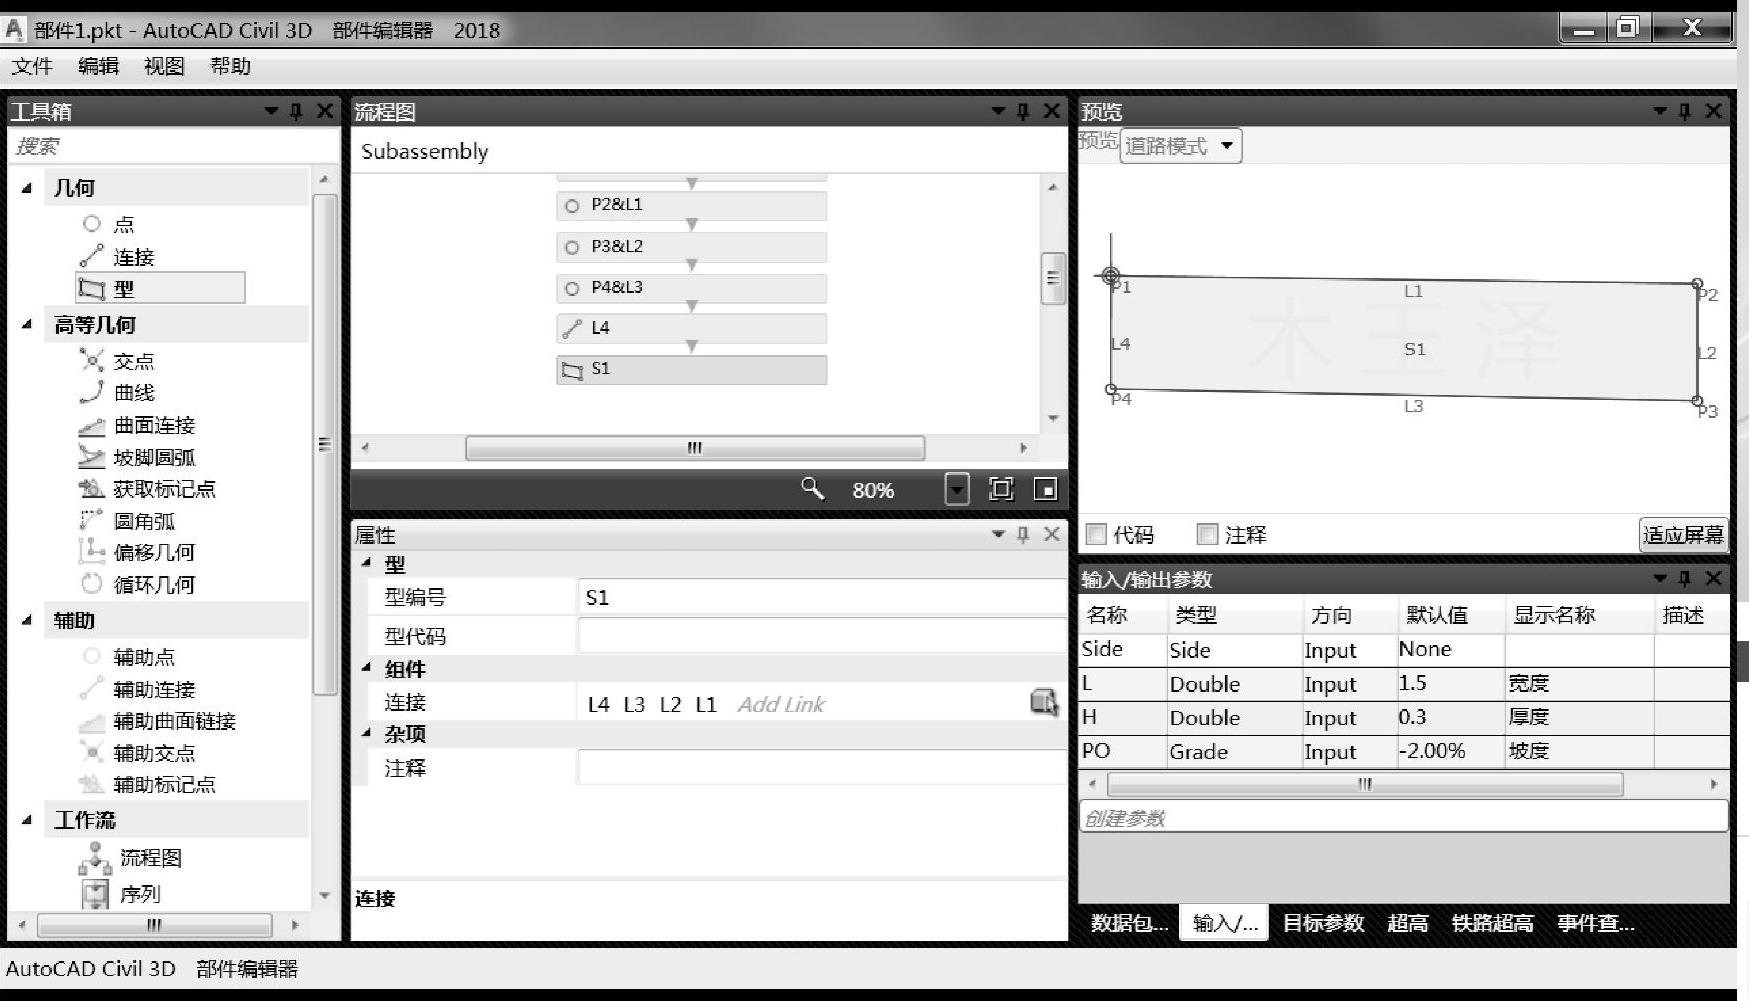Click the 型代码 shape code field
This screenshot has height=1001, width=1749.
822,636
